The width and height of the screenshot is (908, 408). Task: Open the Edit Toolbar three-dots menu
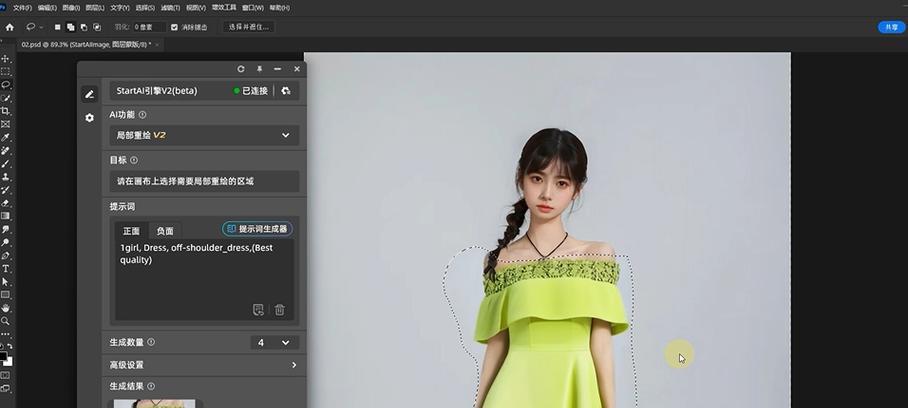pyautogui.click(x=5, y=334)
